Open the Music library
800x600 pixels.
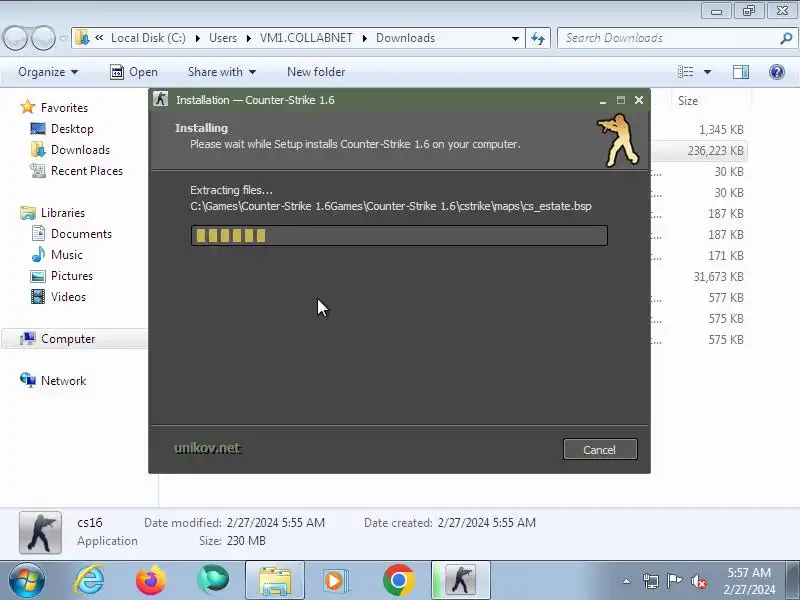(x=67, y=255)
